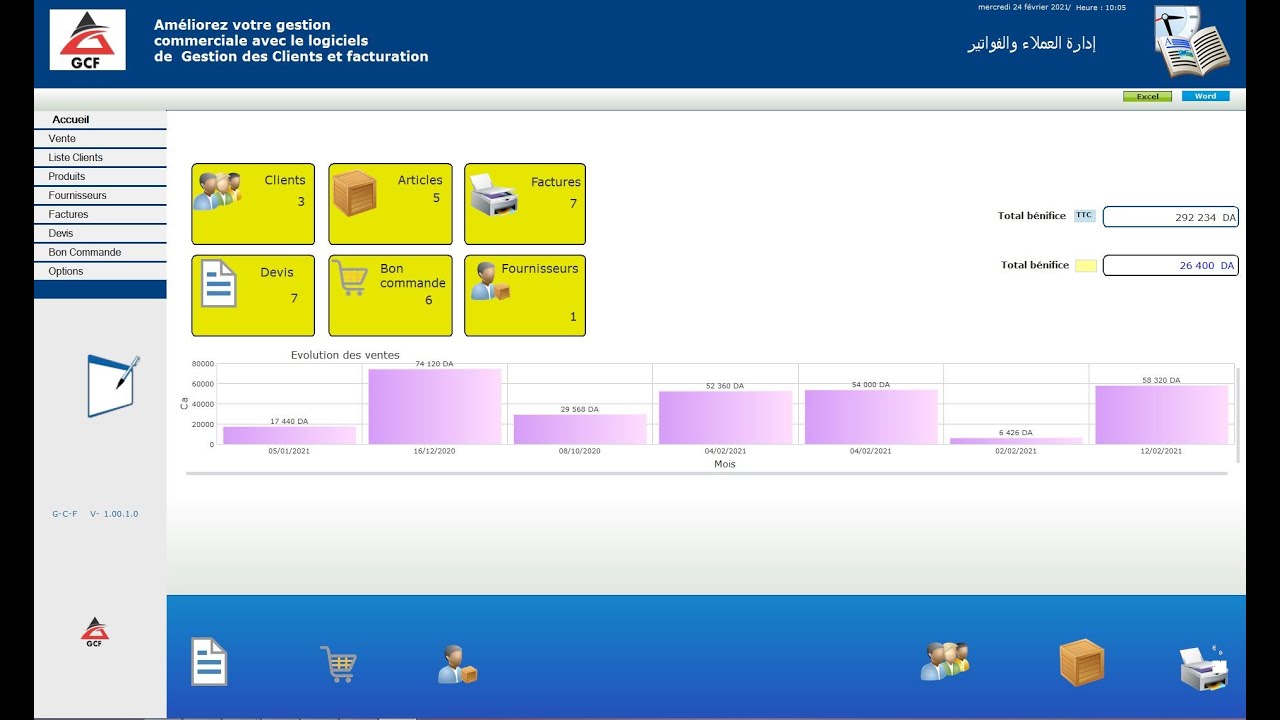Click the 52 360 DA chart bar

tap(725, 418)
